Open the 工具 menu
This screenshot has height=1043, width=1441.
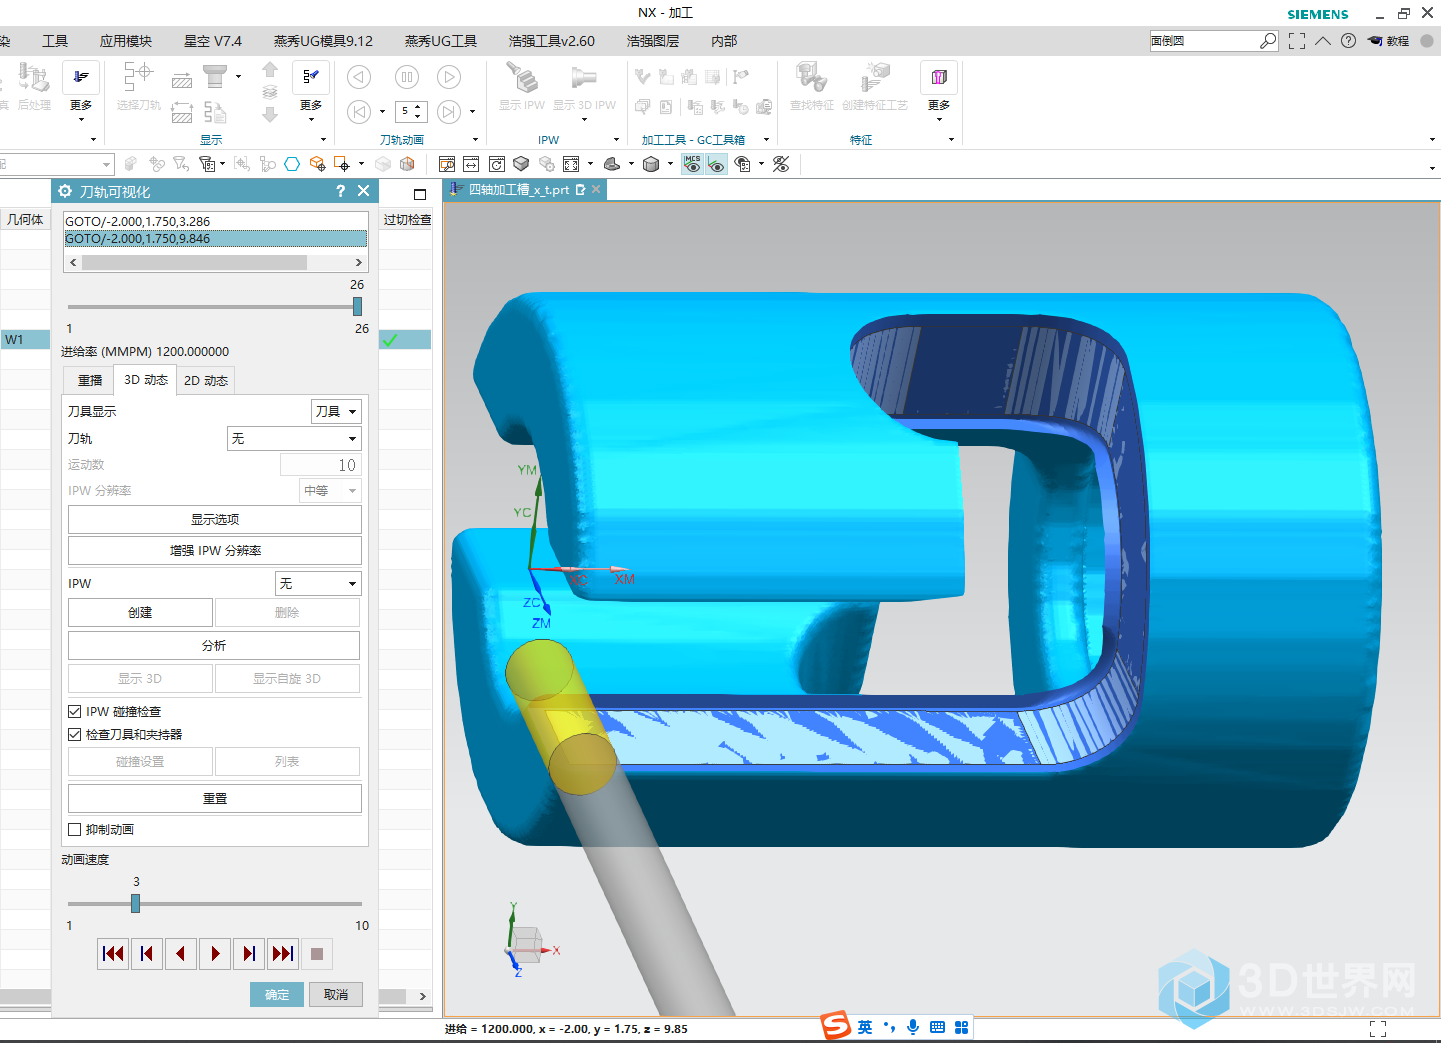coord(55,41)
